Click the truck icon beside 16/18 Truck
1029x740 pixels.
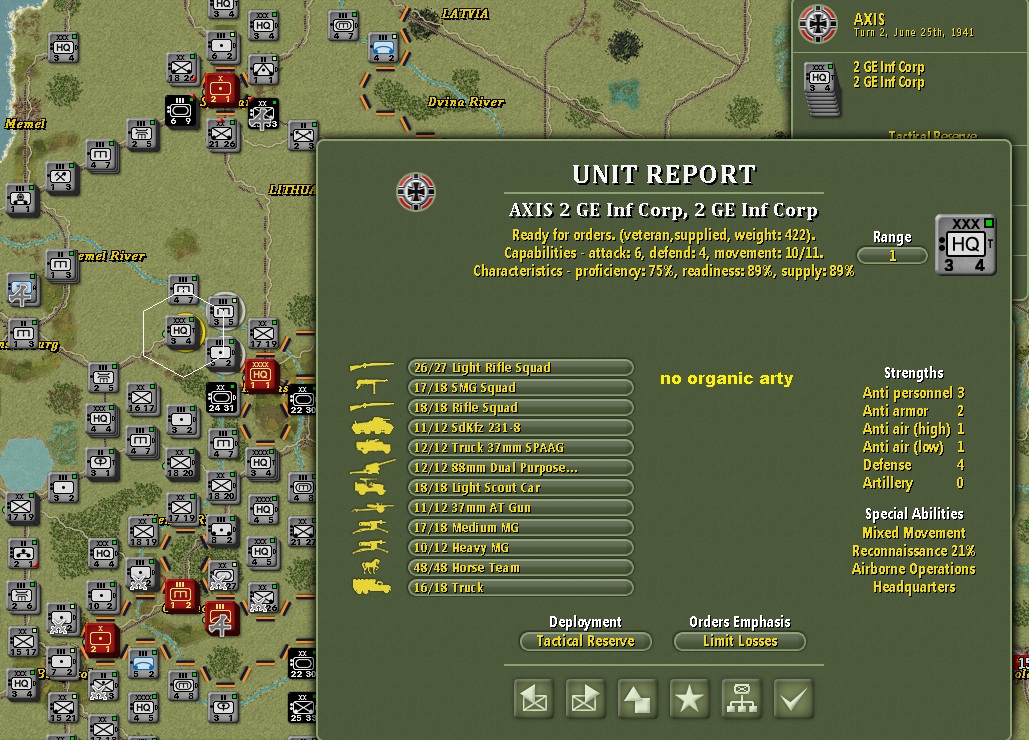[372, 586]
